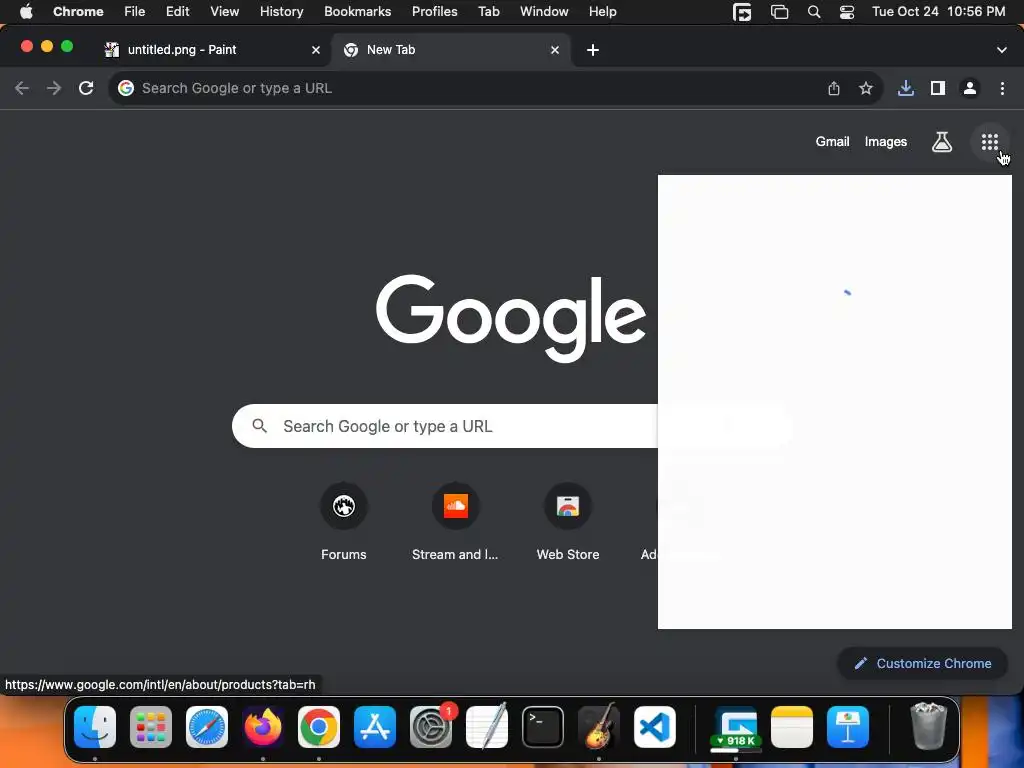The image size is (1024, 768).
Task: Expand the tab search dropdown arrow
Action: (x=1001, y=50)
